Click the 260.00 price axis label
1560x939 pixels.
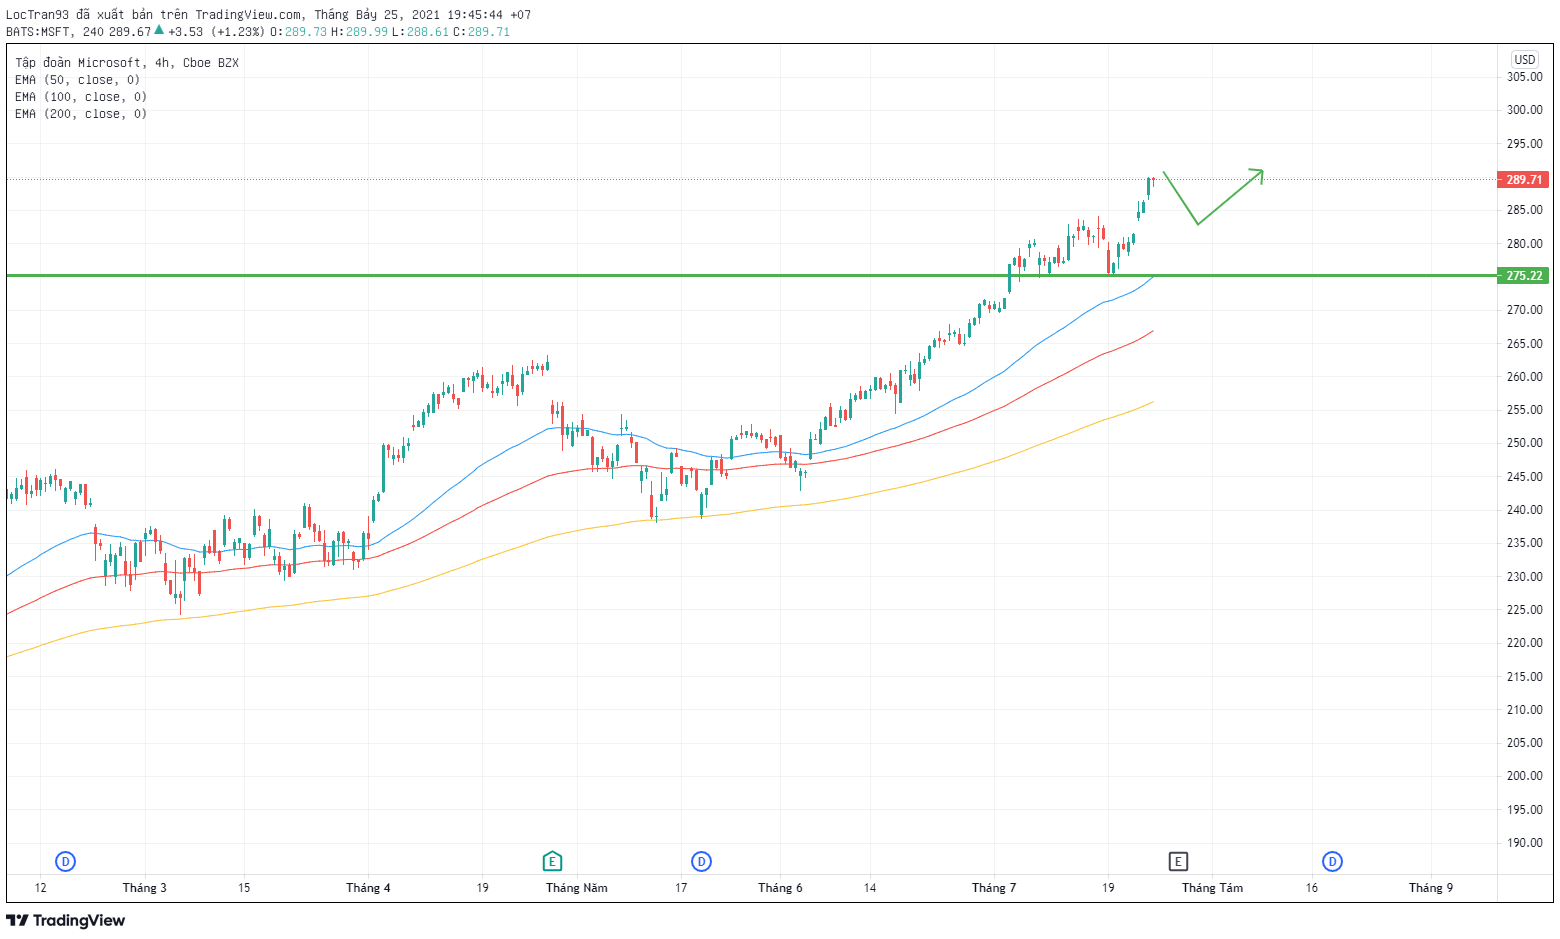click(1525, 377)
